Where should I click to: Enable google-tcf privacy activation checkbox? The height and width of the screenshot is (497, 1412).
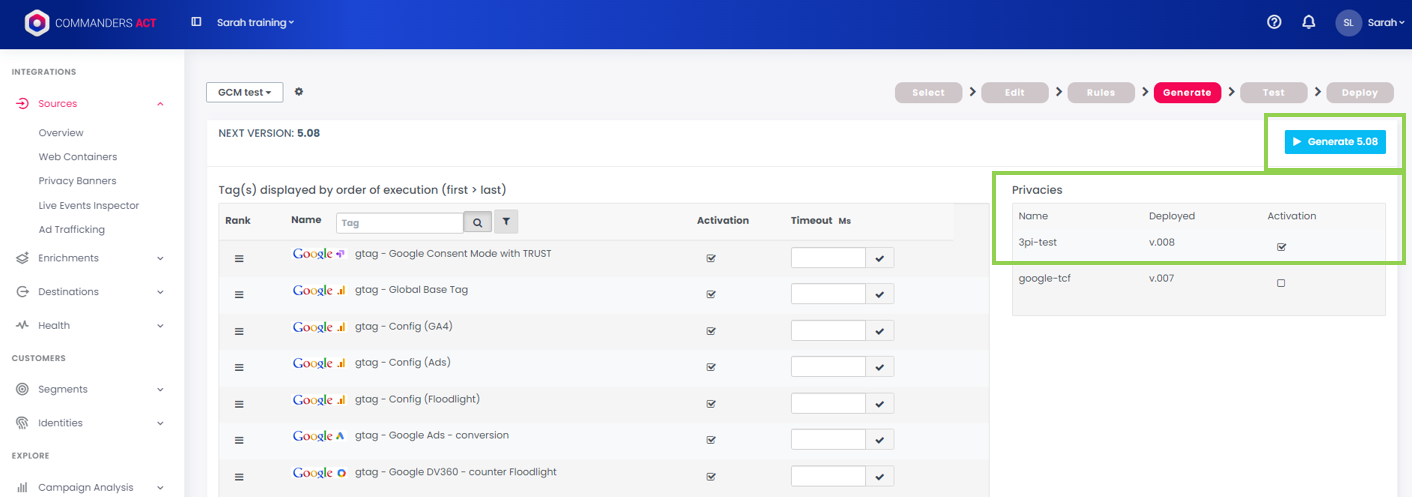tap(1281, 283)
